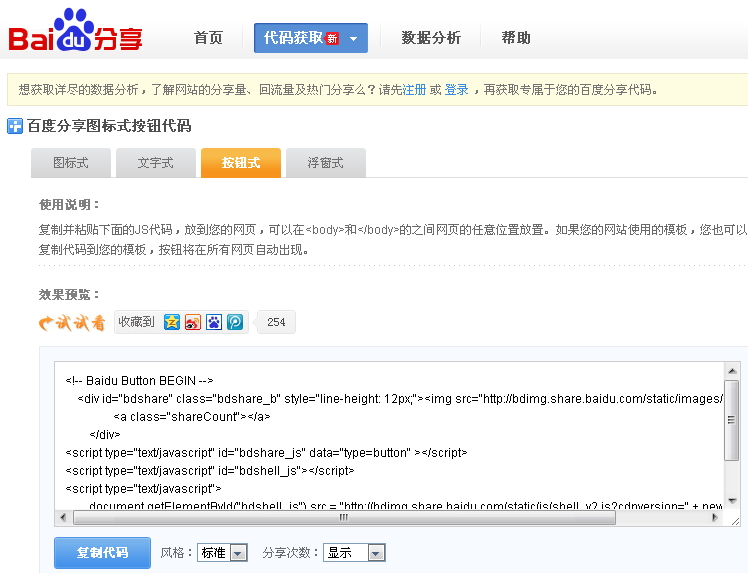Follow the 登录 link
Screen dimensions: 748x573
pos(457,90)
